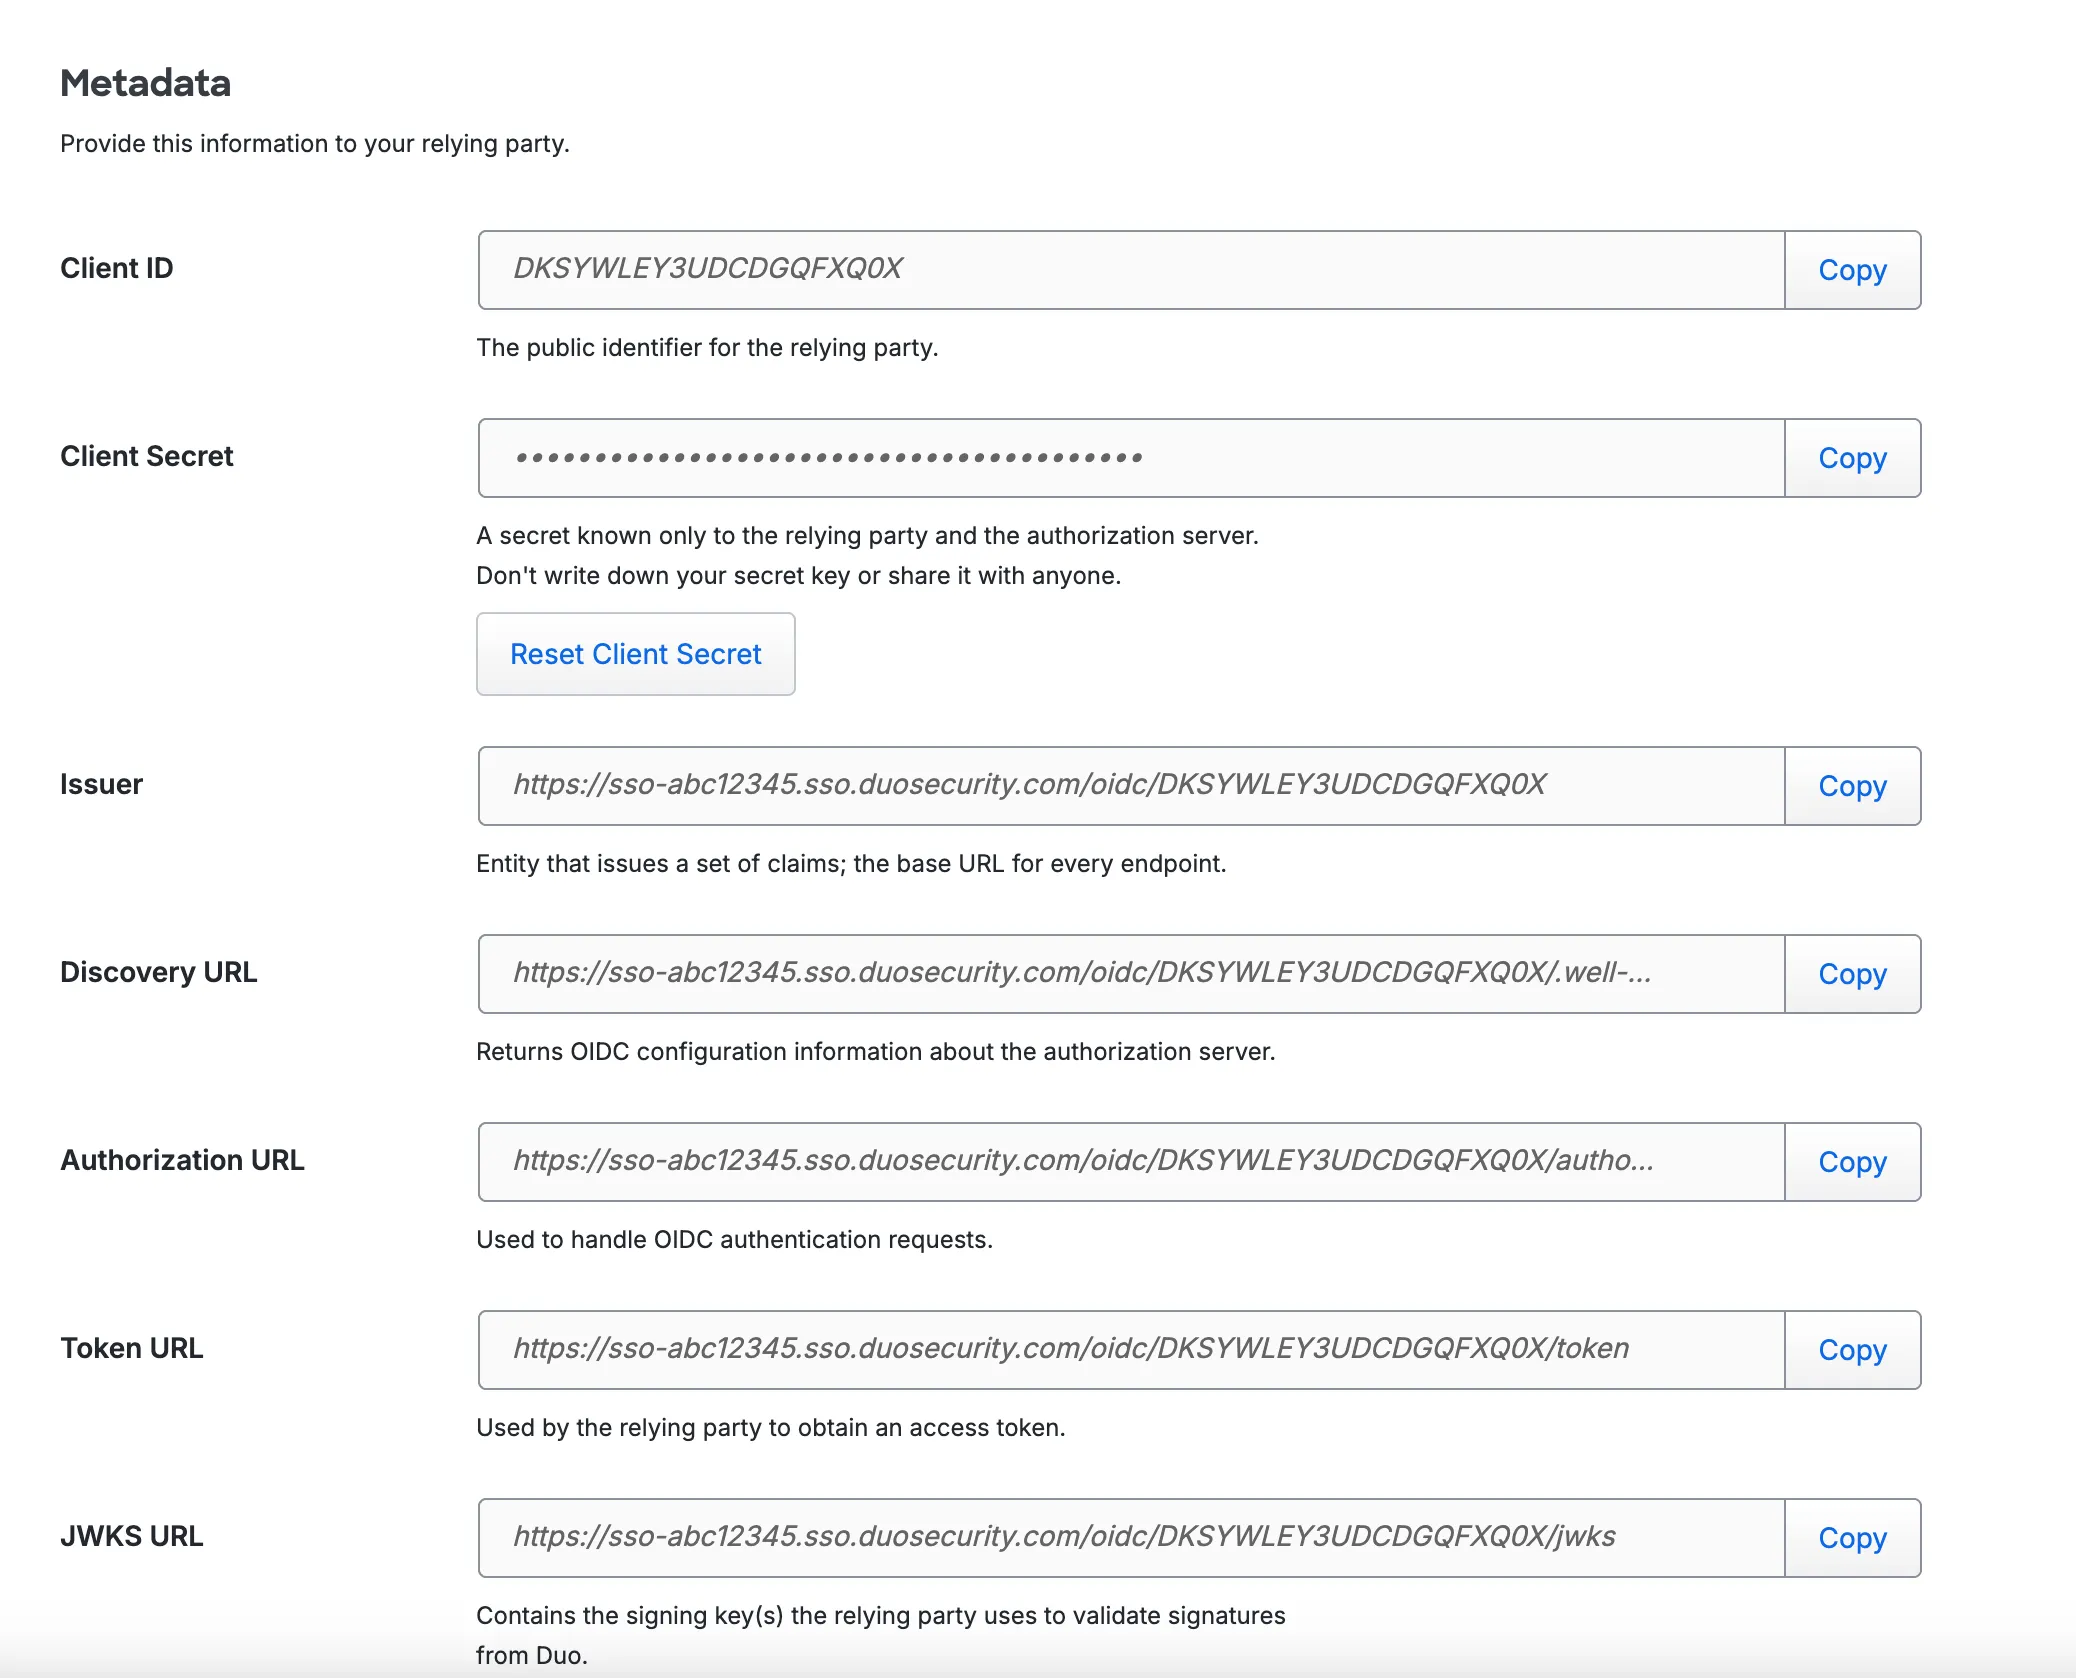Viewport: 2076px width, 1678px height.
Task: Copy the Client ID value
Action: (x=1851, y=270)
